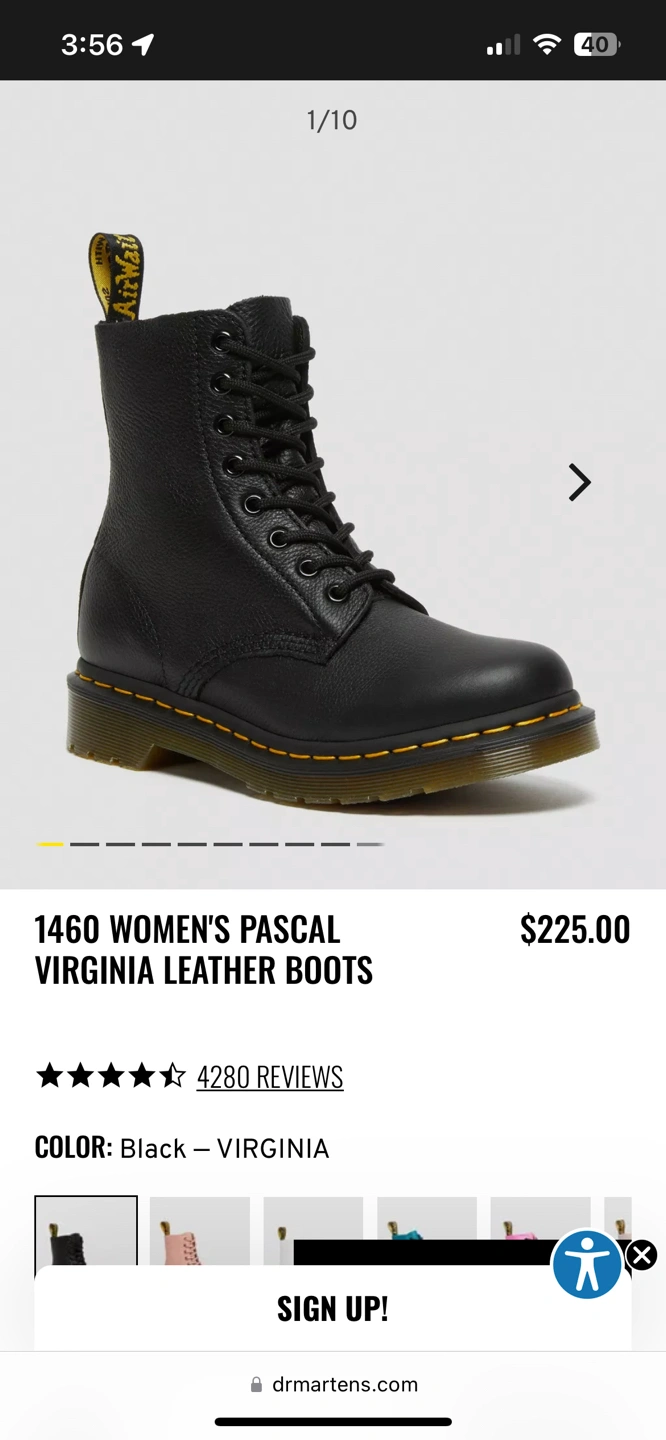Tap the drmartens.com address bar
Screen dimensions: 666x1440
[x=333, y=1385]
